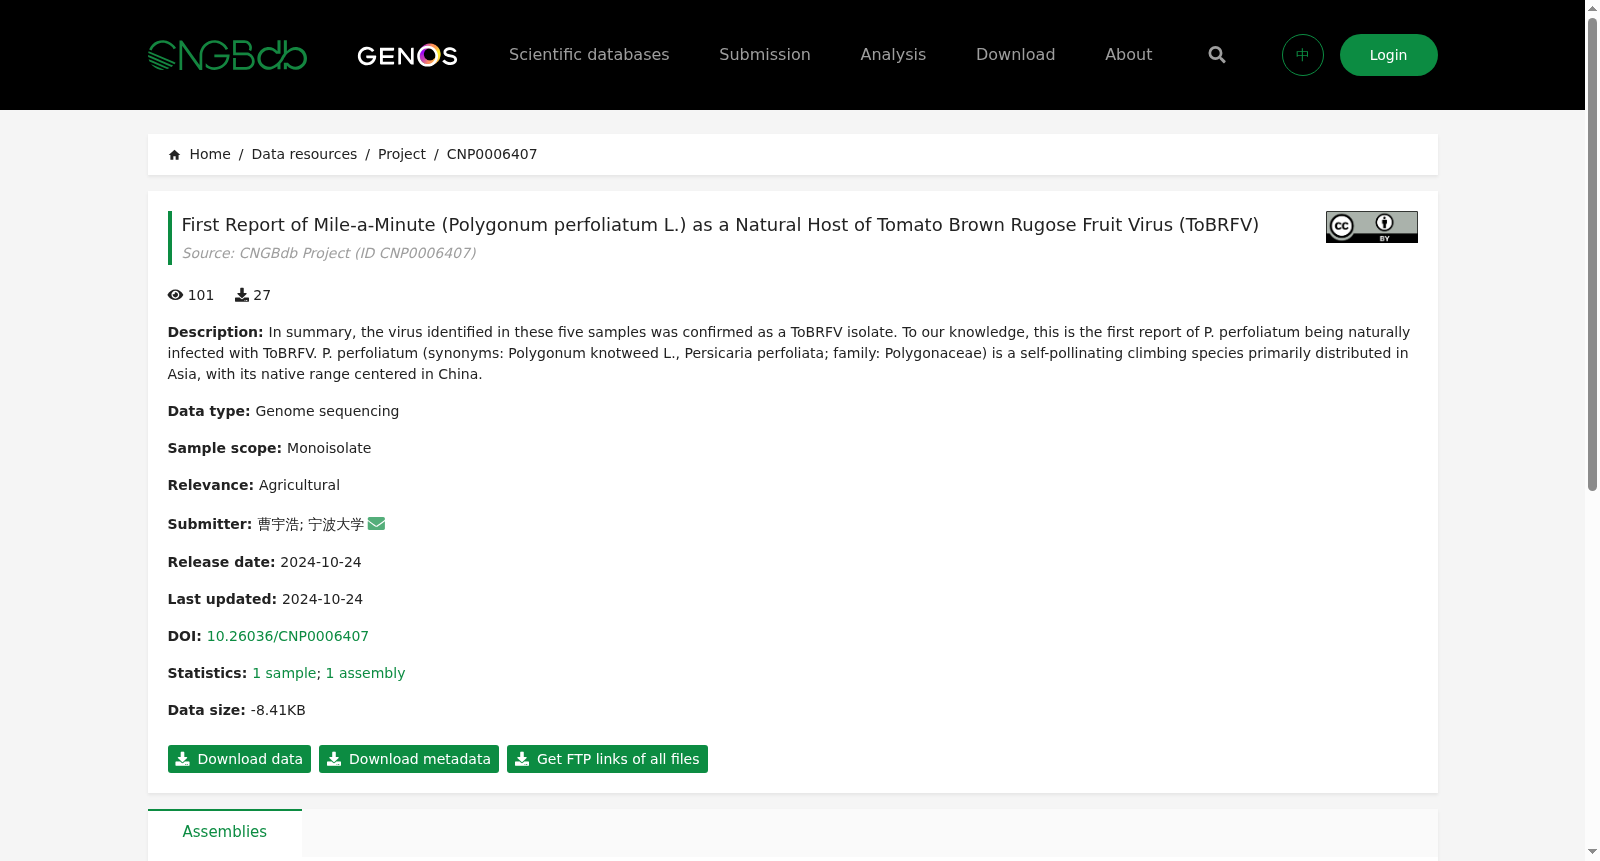
Task: Open the About menu
Action: pyautogui.click(x=1128, y=55)
